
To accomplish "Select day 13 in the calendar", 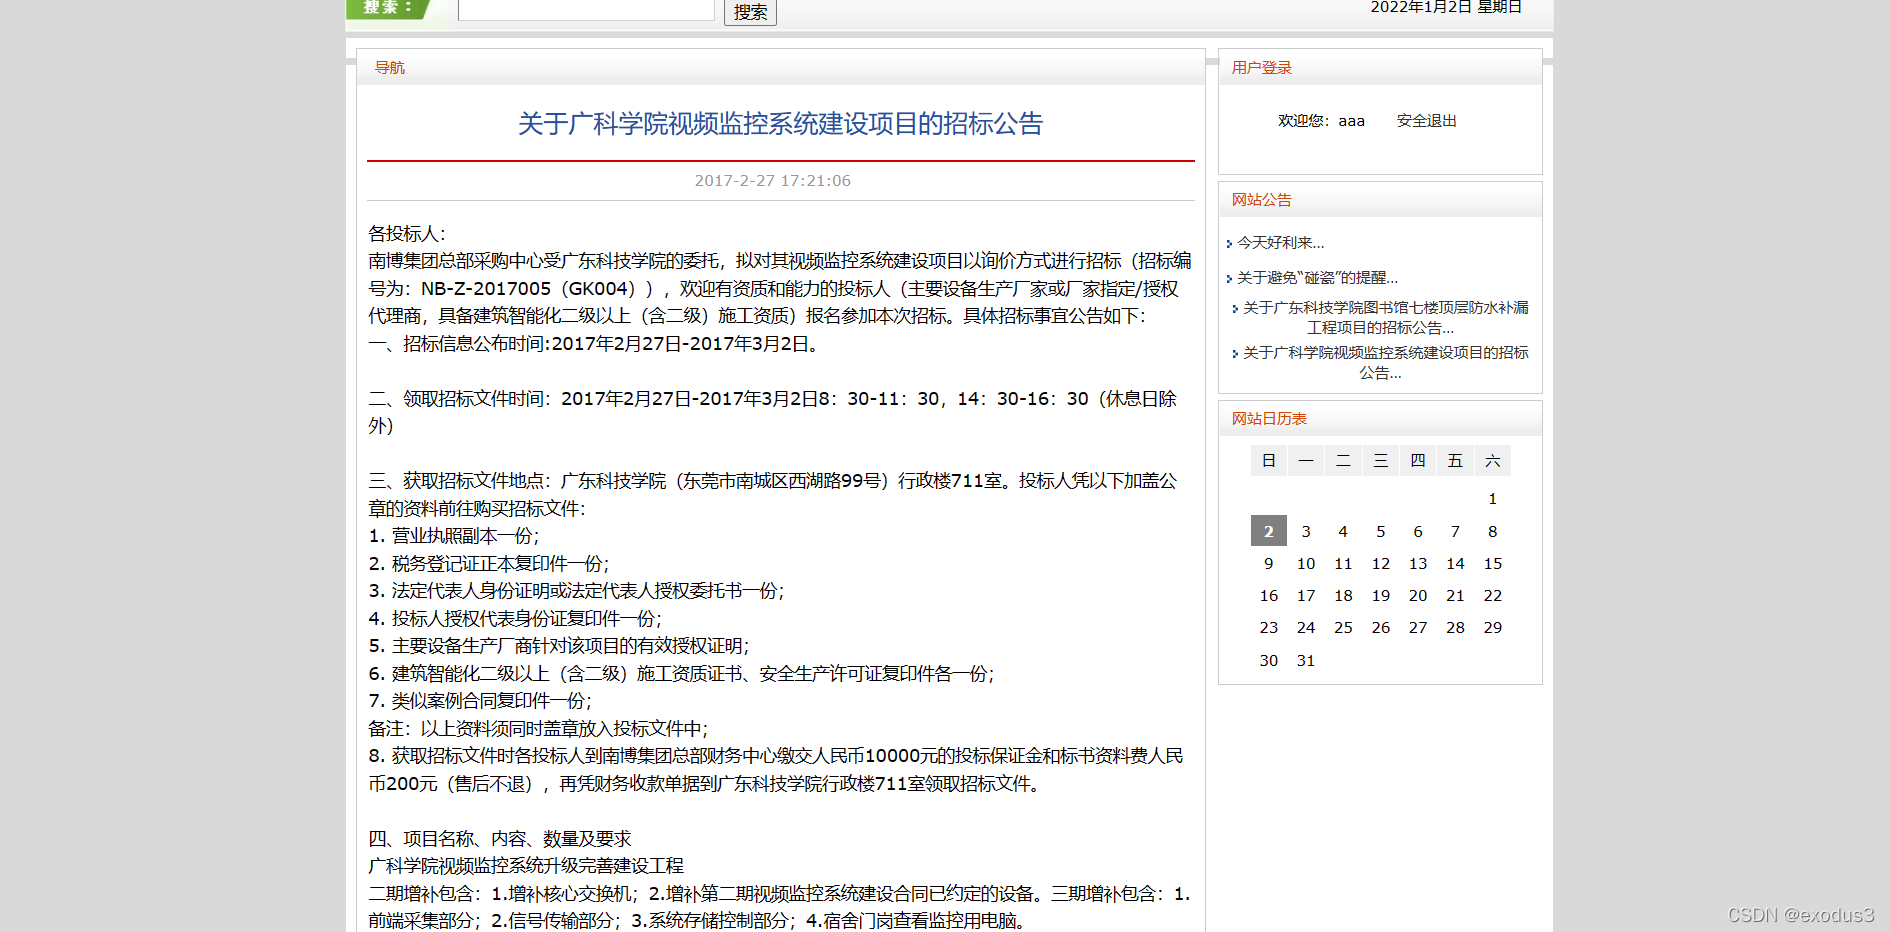I will [x=1418, y=564].
